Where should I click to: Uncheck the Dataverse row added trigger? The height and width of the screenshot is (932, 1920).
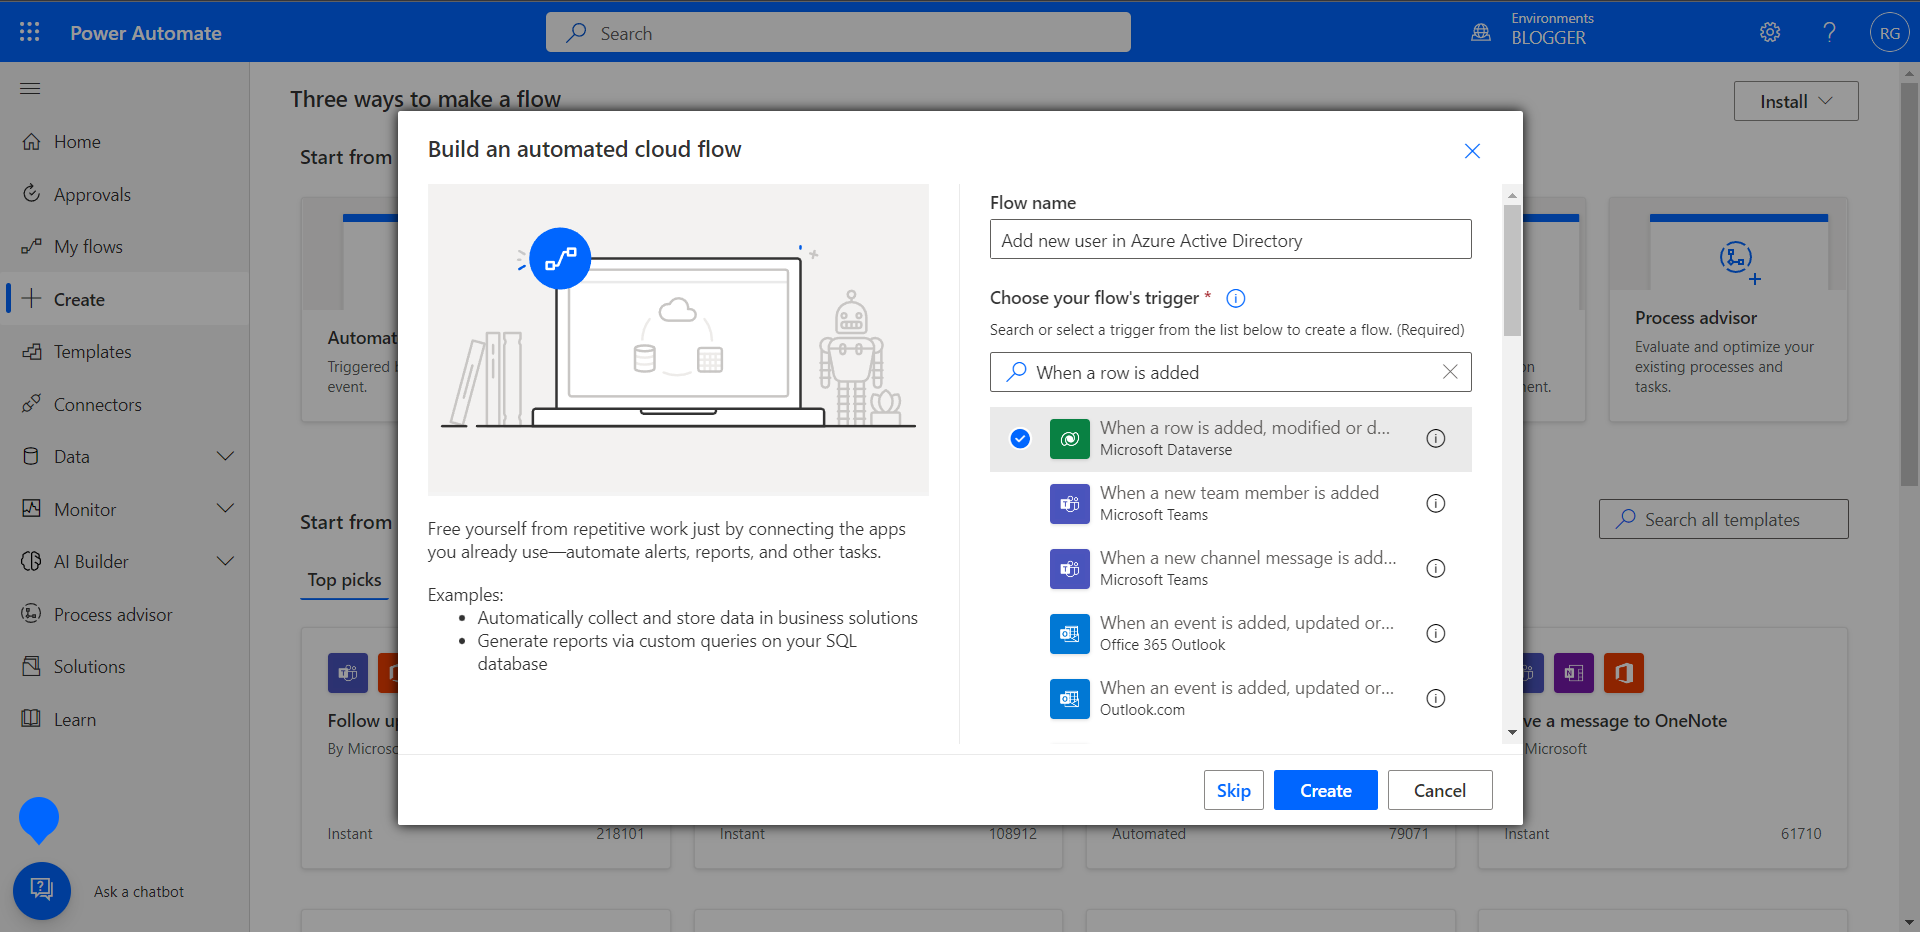pos(1020,438)
